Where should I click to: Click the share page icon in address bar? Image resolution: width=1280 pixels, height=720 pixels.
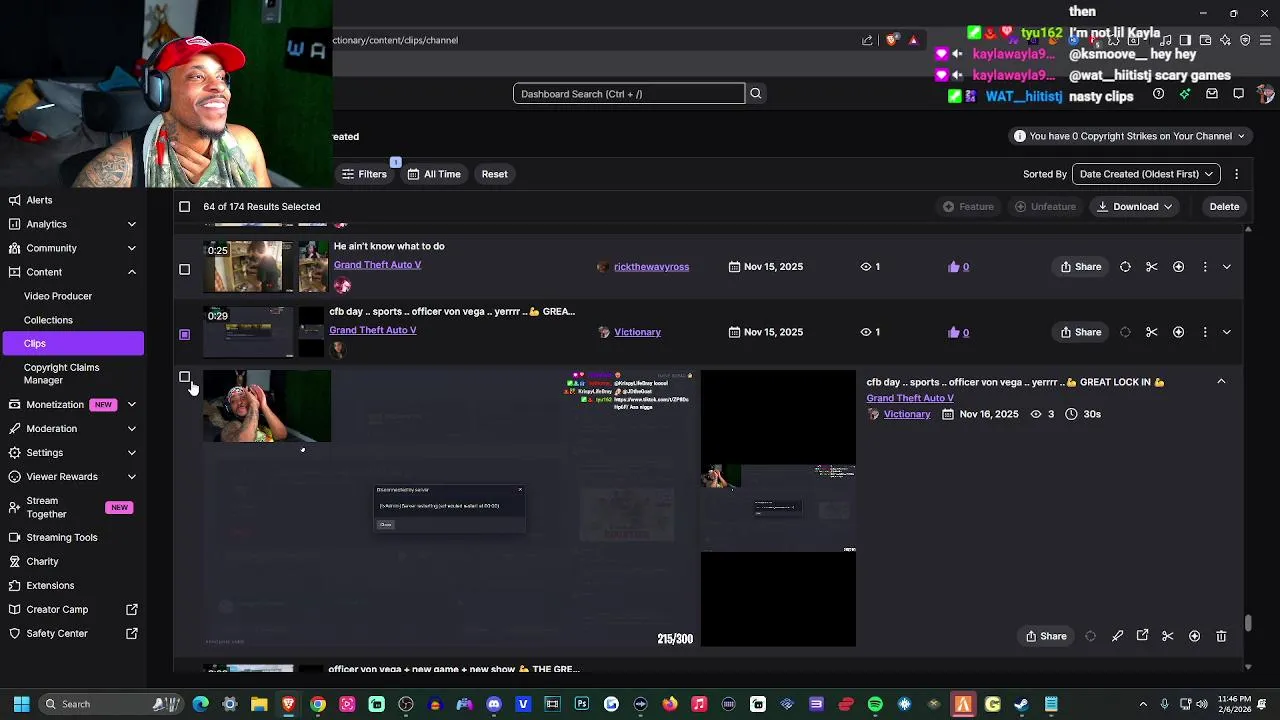[x=867, y=40]
